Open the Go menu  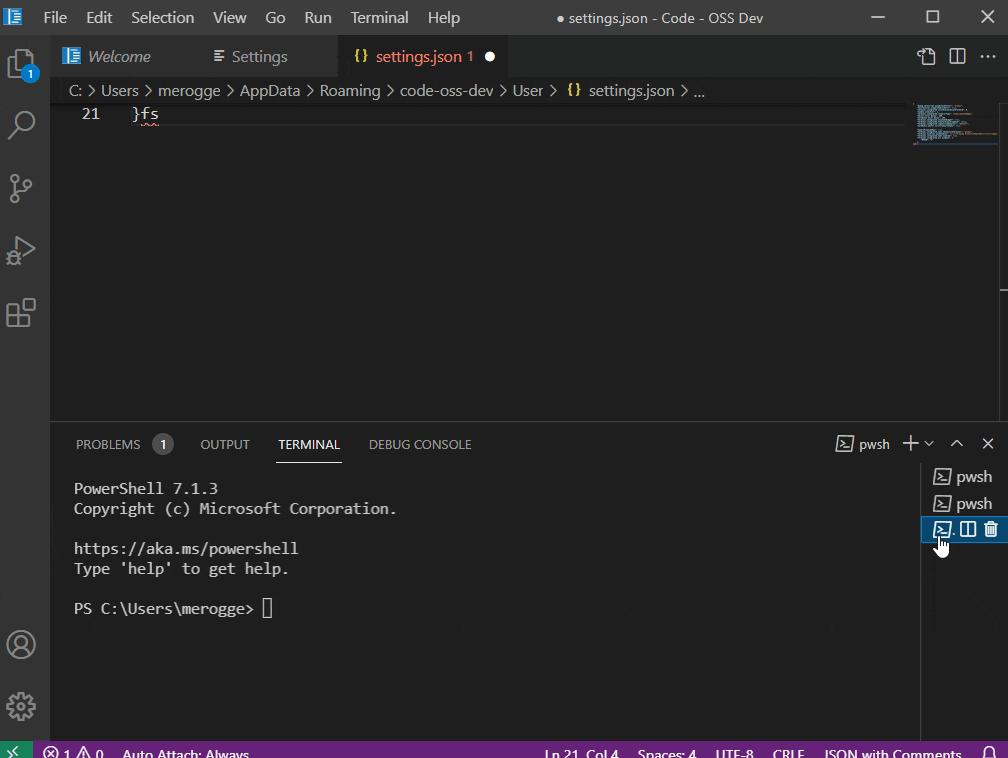point(275,17)
